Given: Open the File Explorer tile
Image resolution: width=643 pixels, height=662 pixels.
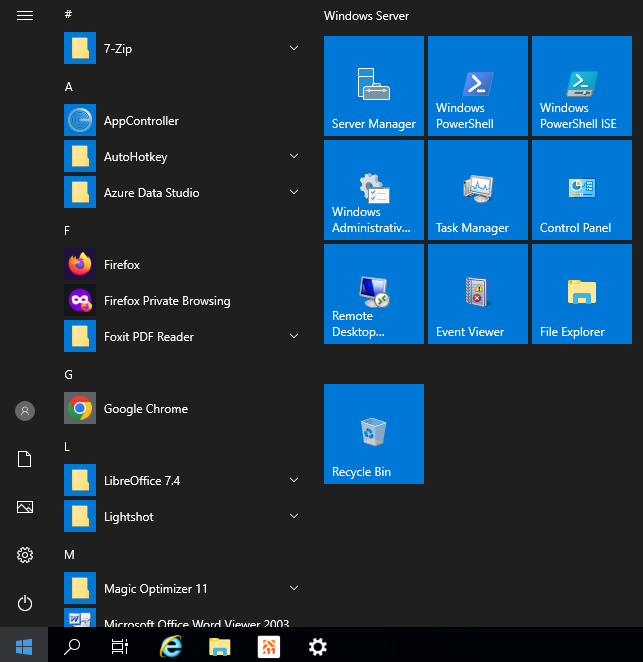Looking at the screenshot, I should tap(582, 294).
